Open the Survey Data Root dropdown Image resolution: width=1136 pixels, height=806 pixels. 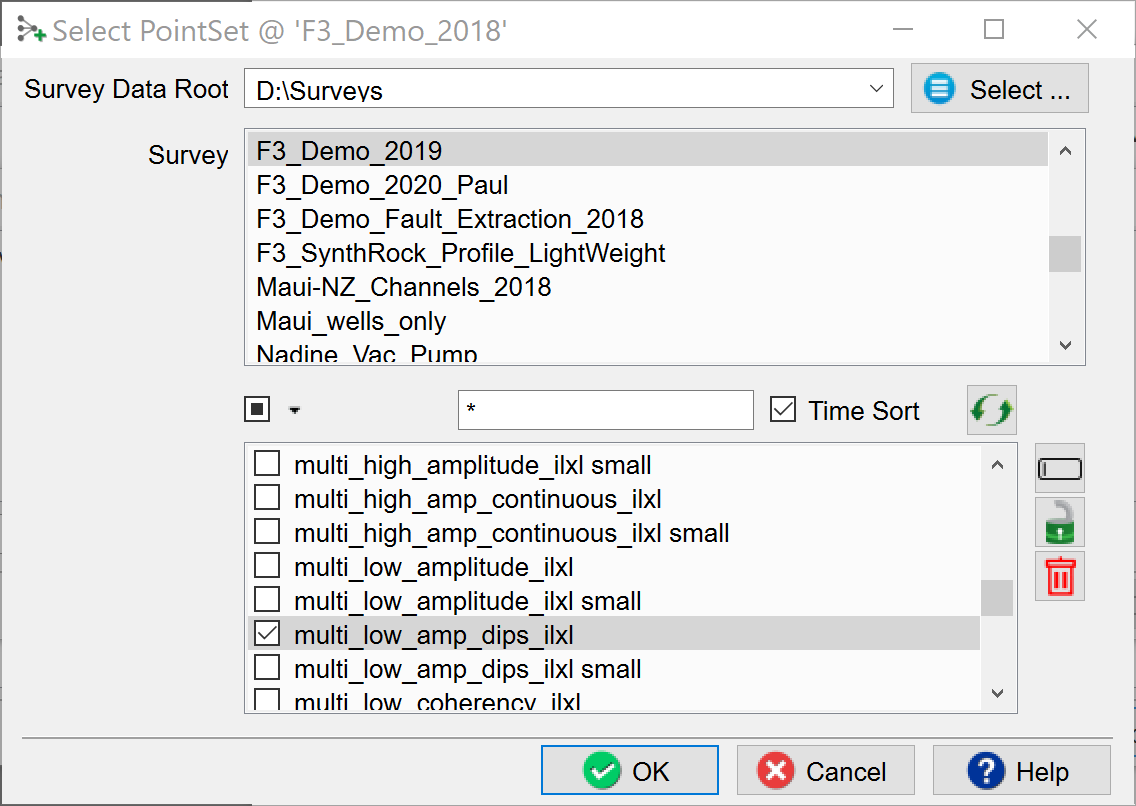pyautogui.click(x=876, y=89)
